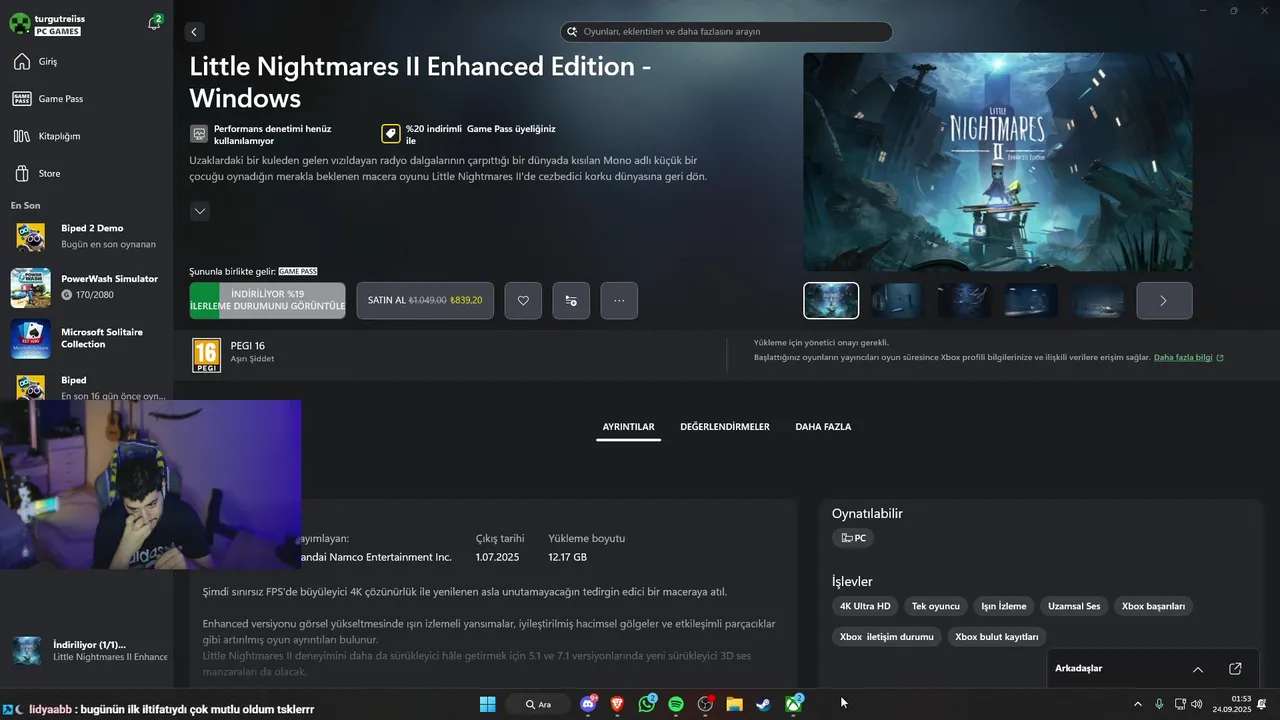Open the İndiriliyor download queue item
This screenshot has height=720, width=1280.
point(88,651)
